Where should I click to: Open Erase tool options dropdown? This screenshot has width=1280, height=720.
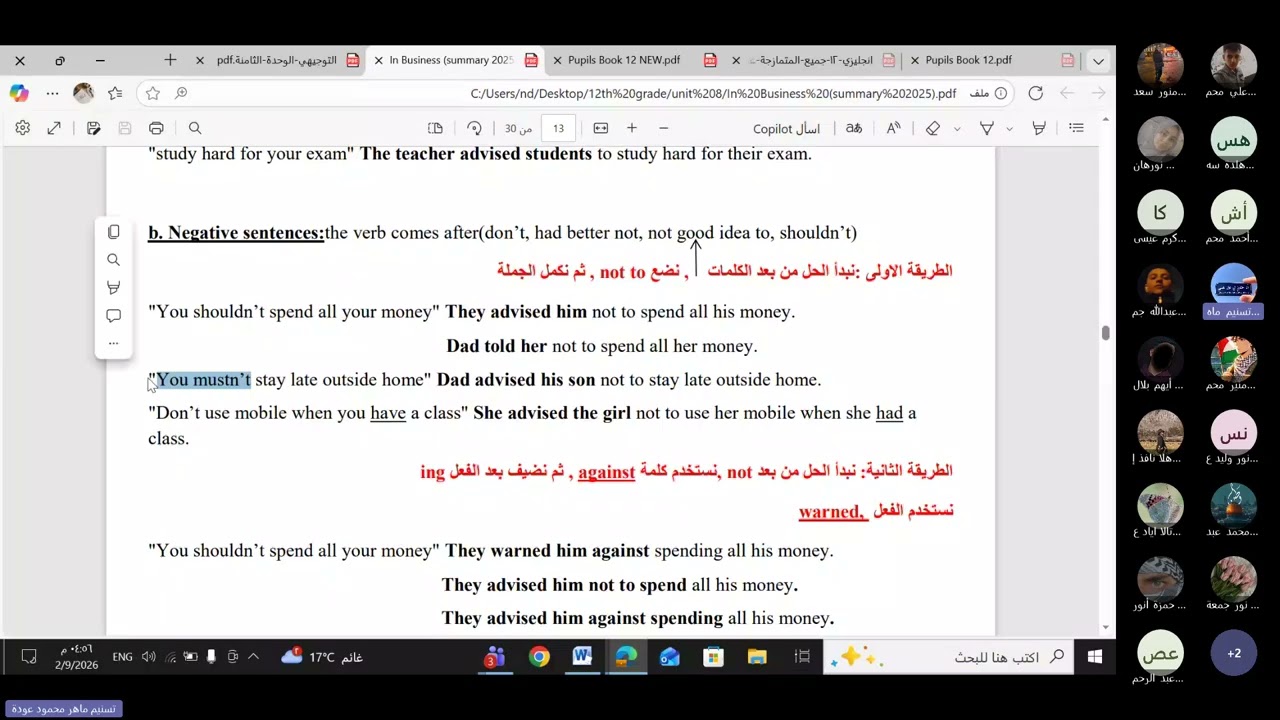[957, 129]
